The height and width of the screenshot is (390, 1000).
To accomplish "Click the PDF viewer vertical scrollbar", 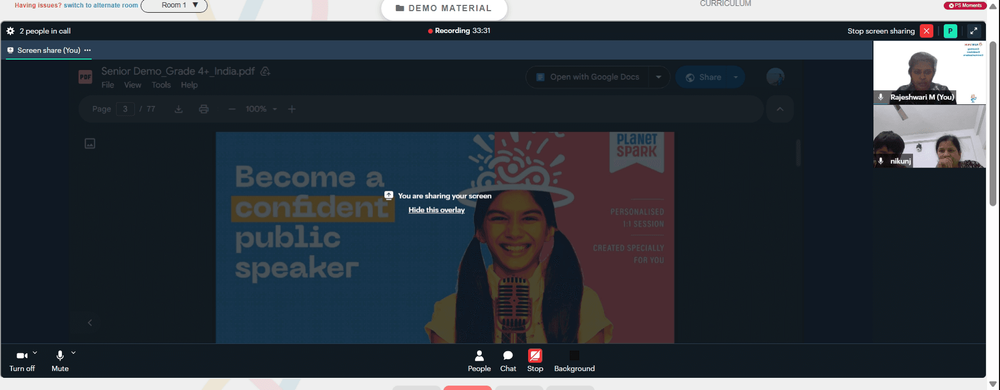I will pos(798,153).
